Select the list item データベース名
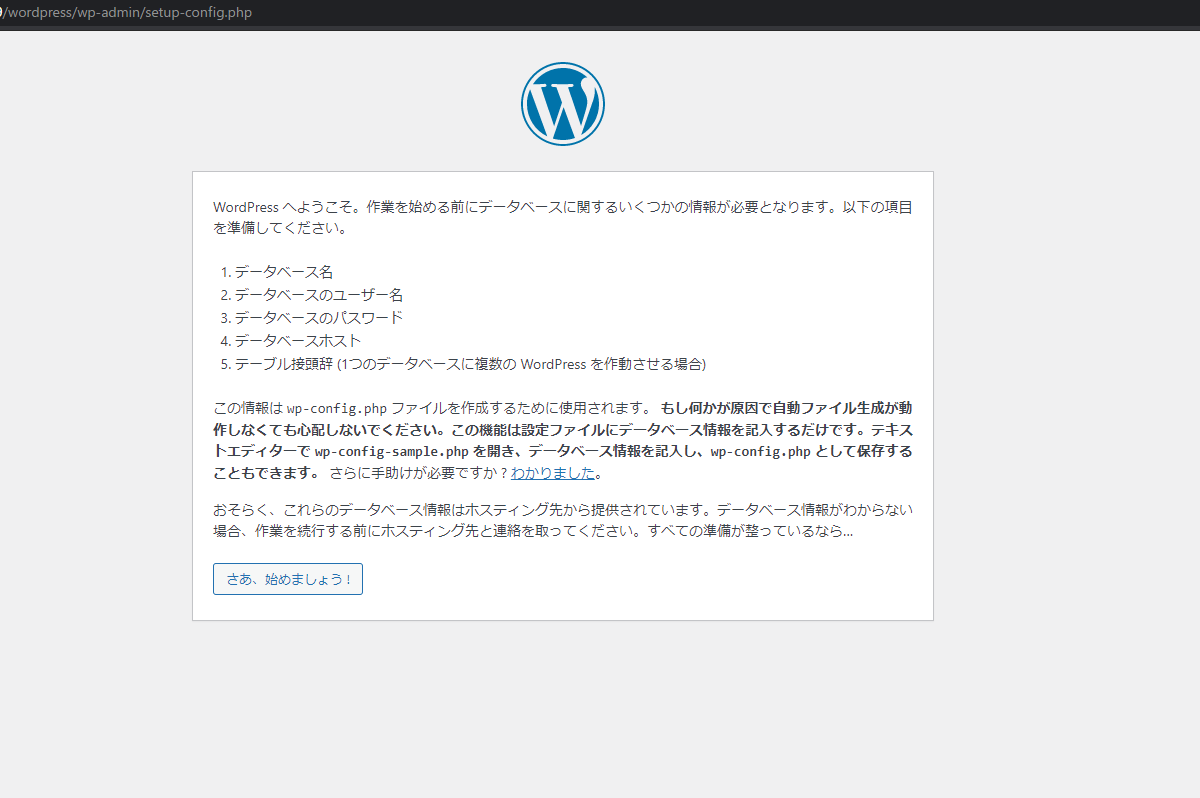Viewport: 1200px width, 798px height. click(283, 272)
